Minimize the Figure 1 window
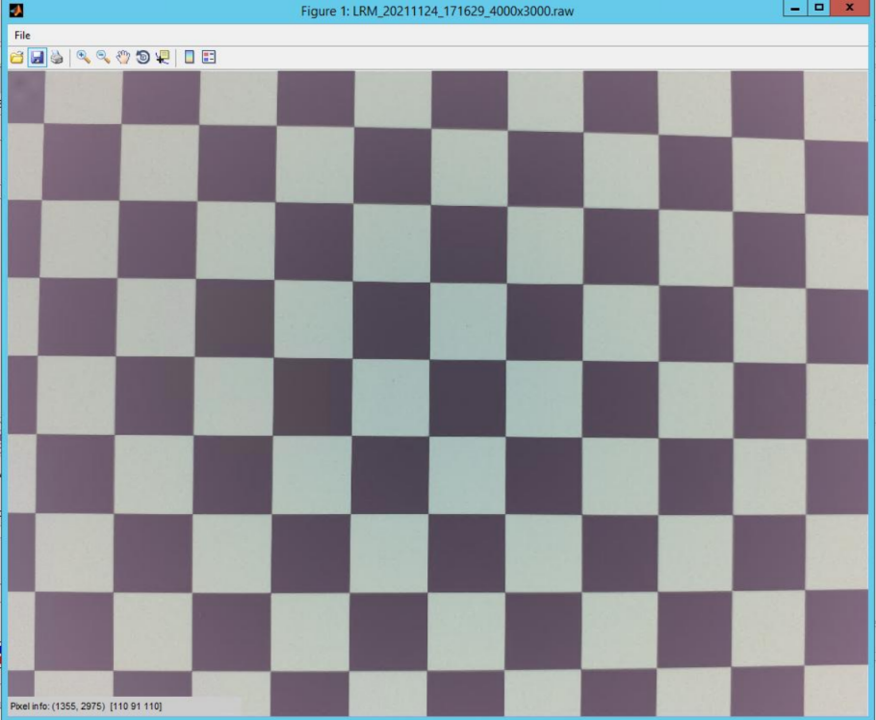This screenshot has width=876, height=720. (x=795, y=8)
